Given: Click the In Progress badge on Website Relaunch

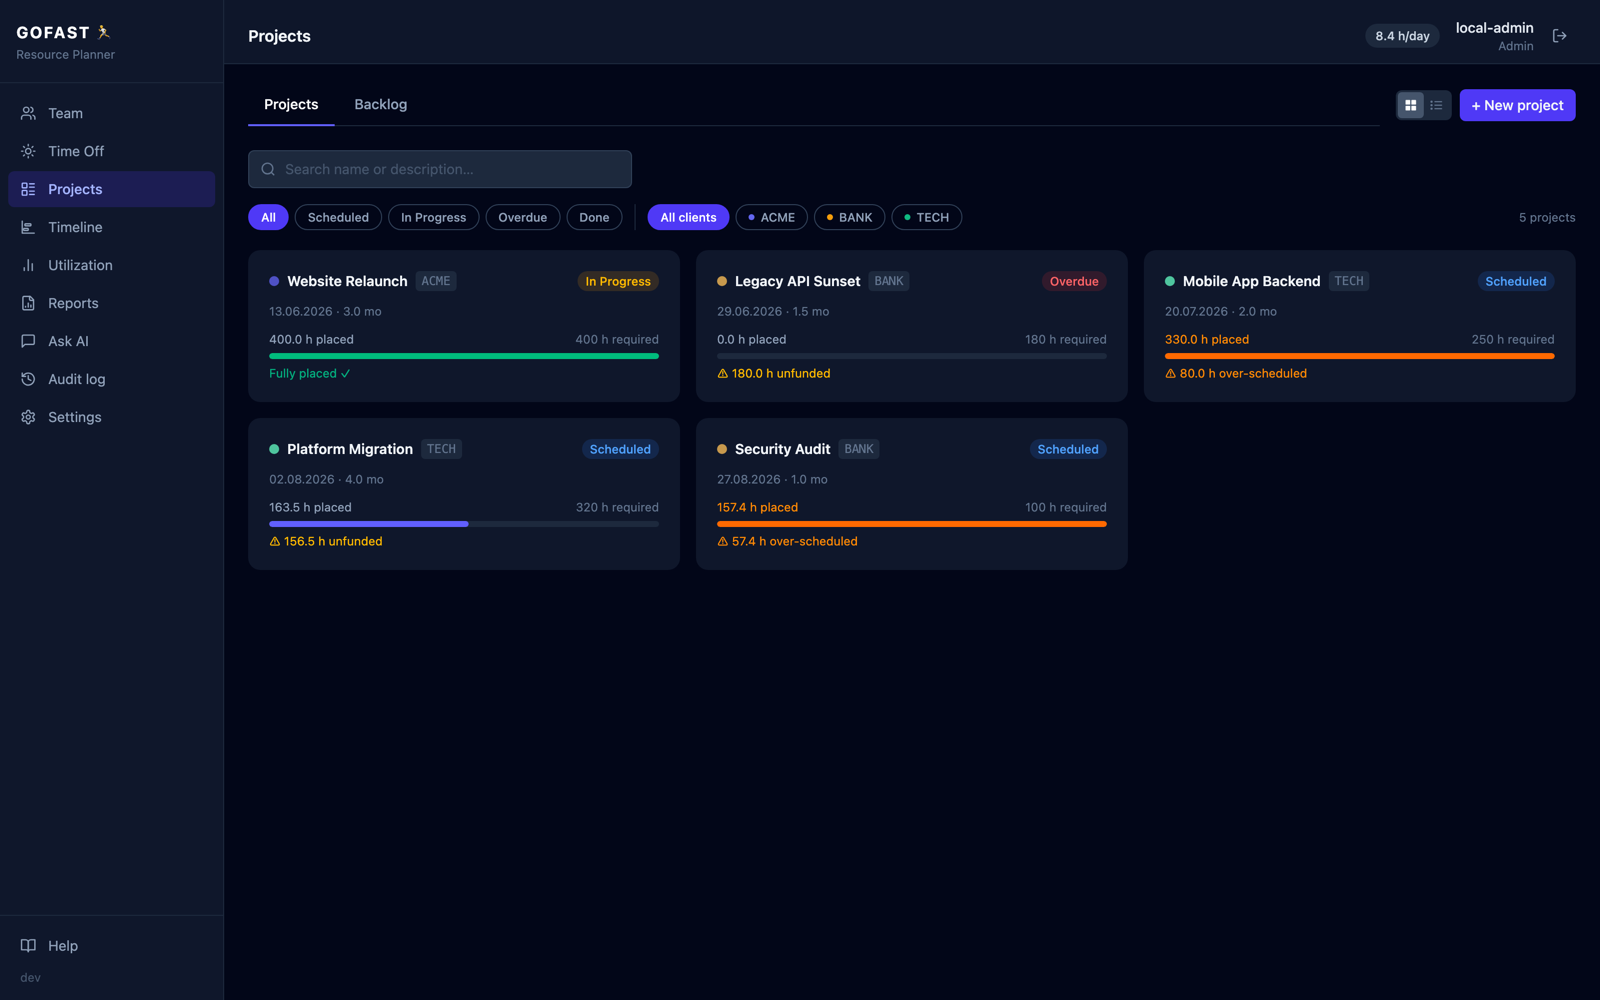Looking at the screenshot, I should pyautogui.click(x=618, y=281).
